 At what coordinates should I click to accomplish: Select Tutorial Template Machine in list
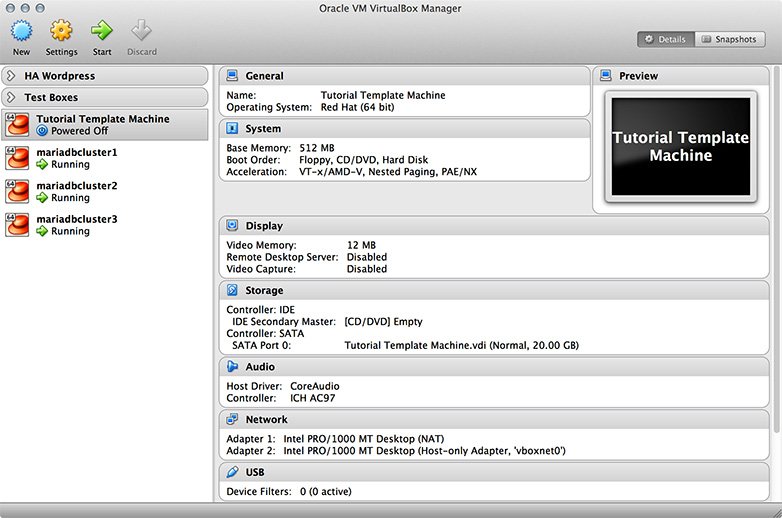pos(102,124)
